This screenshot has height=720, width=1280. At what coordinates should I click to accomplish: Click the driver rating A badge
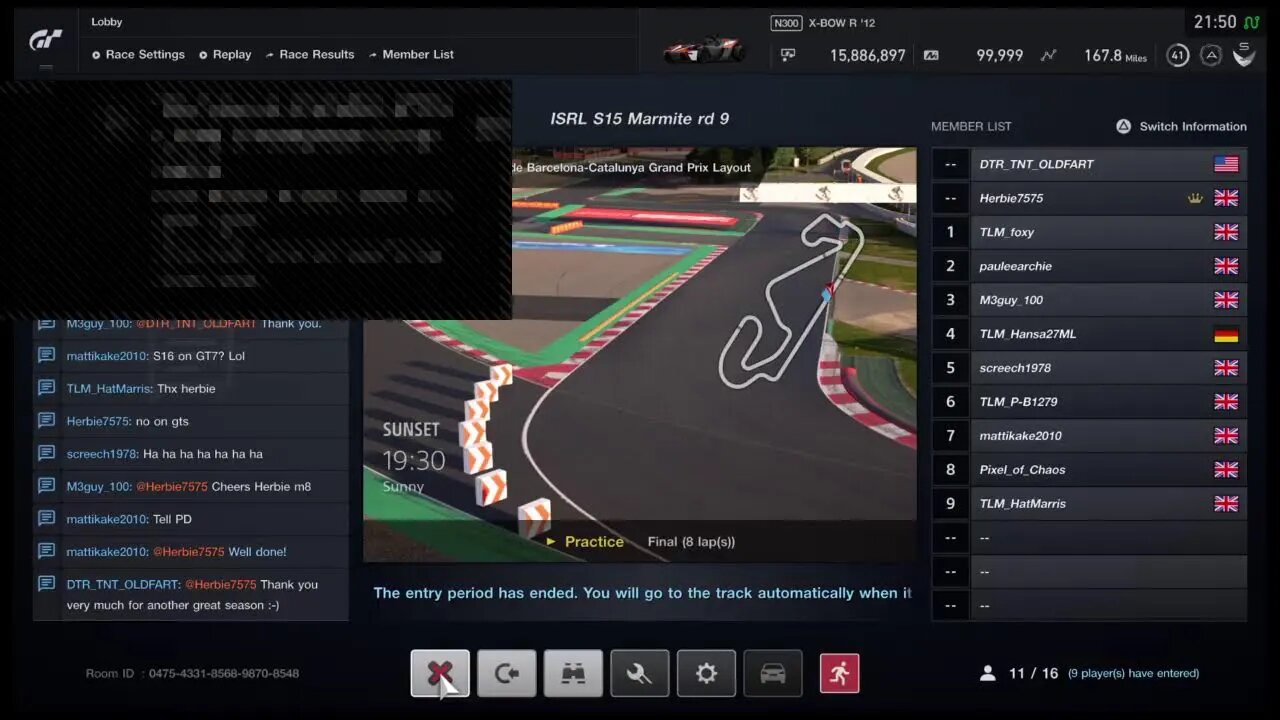coord(1211,55)
